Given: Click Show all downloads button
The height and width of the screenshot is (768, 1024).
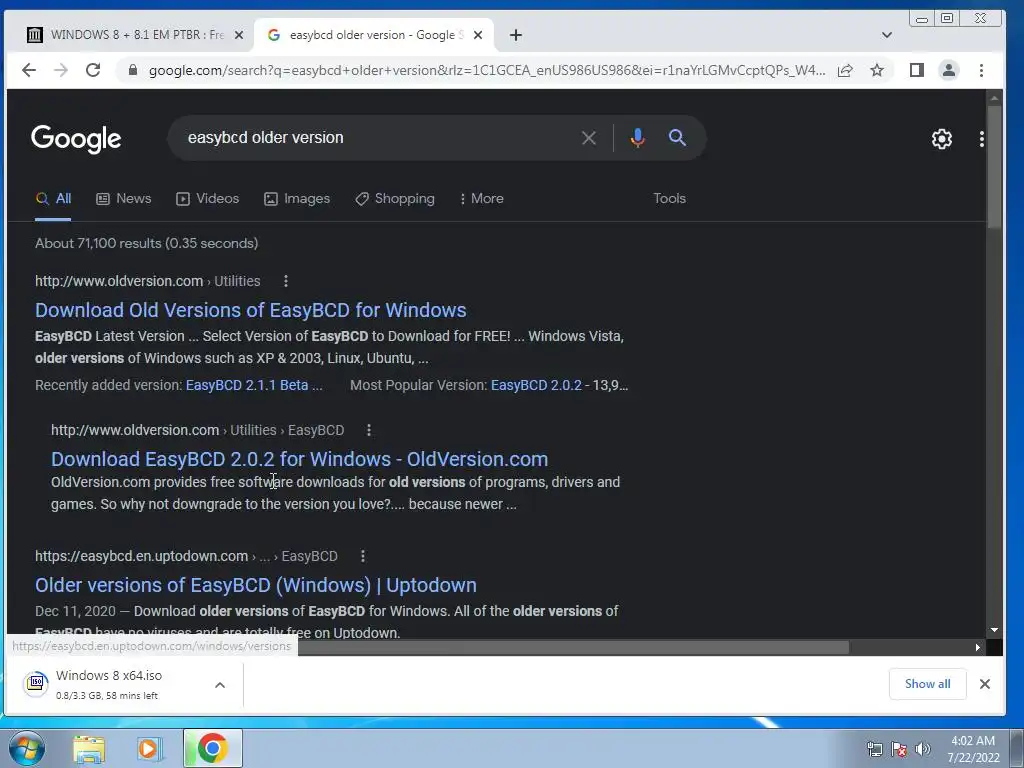Looking at the screenshot, I should pyautogui.click(x=927, y=684).
